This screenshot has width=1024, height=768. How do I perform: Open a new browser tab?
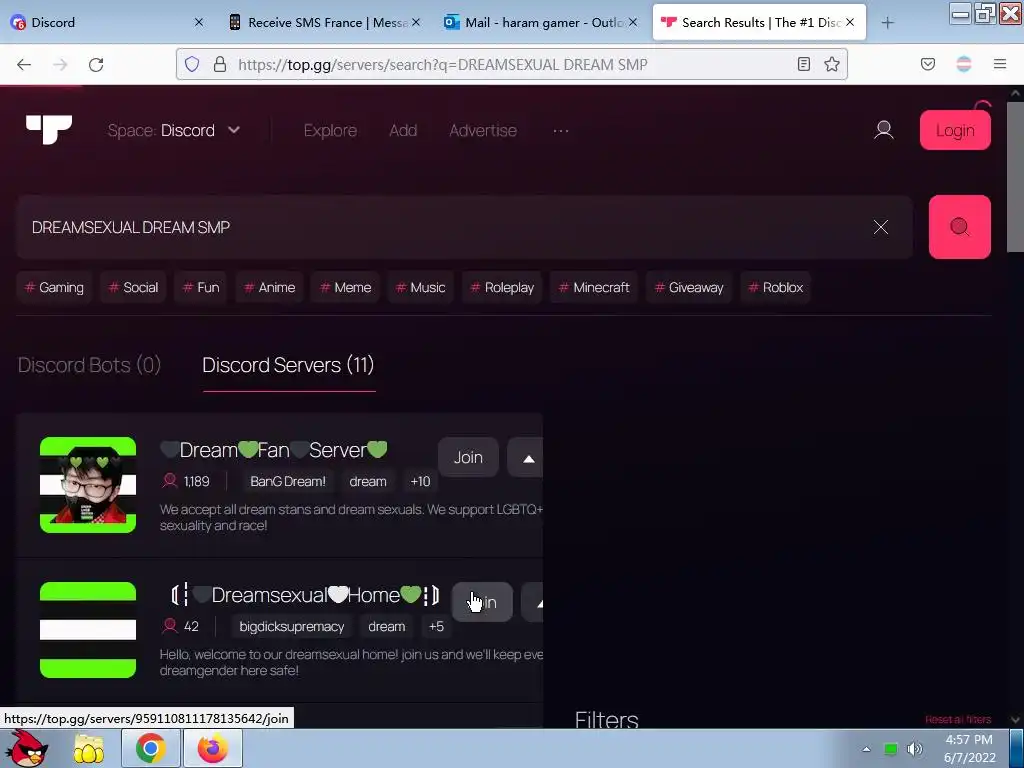887,23
